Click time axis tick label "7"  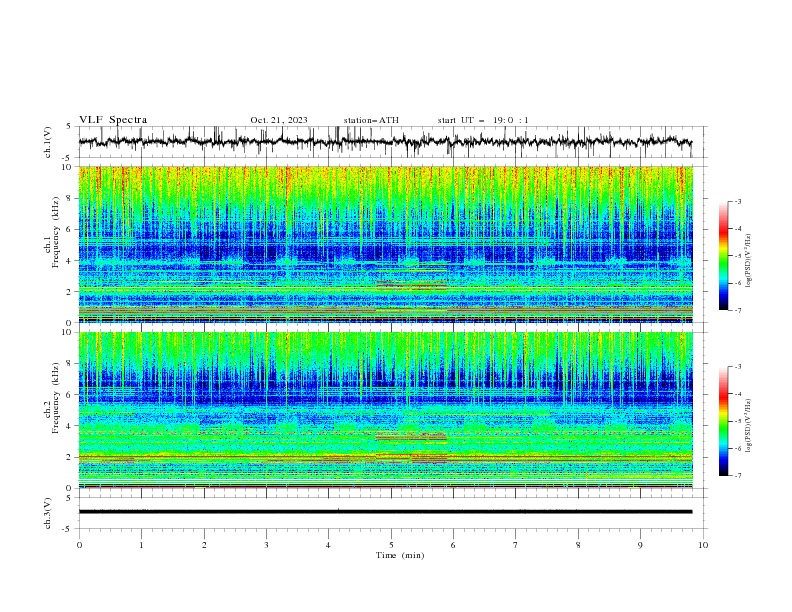tap(516, 545)
